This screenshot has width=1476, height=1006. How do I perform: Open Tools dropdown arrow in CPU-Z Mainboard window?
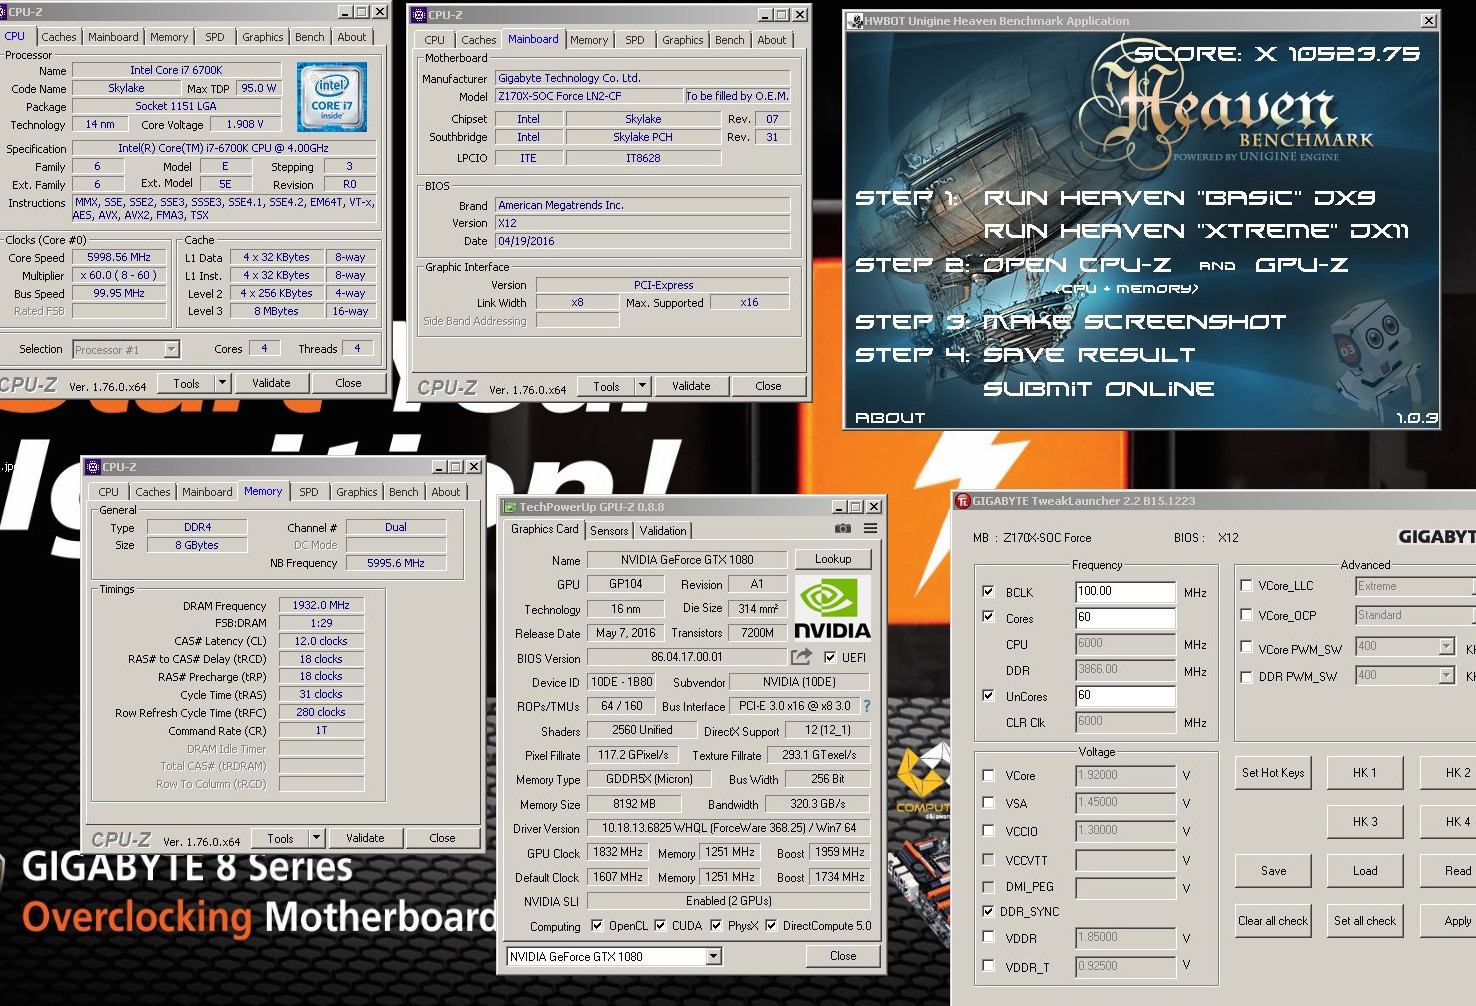tap(642, 386)
